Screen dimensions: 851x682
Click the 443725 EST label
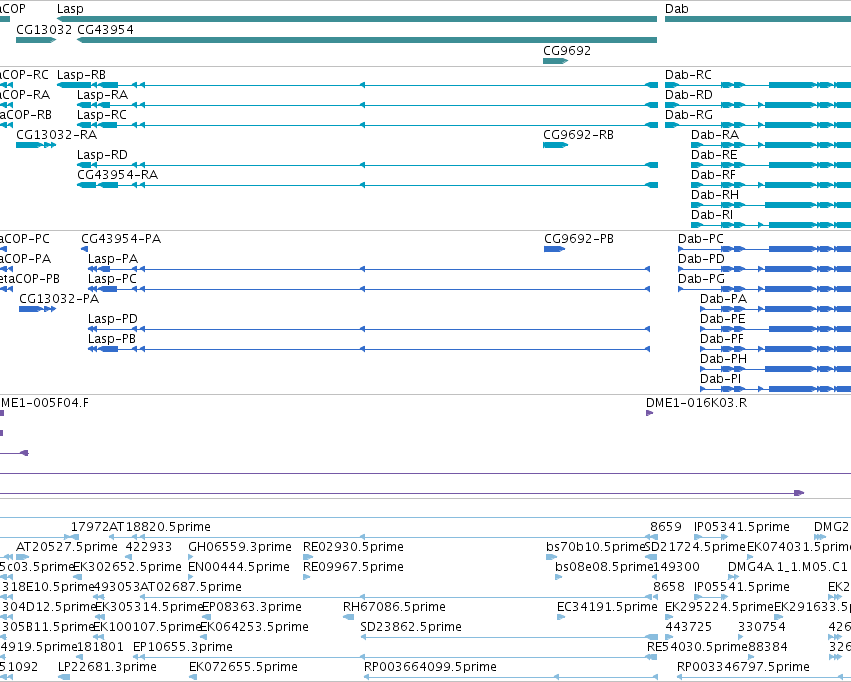pyautogui.click(x=689, y=627)
